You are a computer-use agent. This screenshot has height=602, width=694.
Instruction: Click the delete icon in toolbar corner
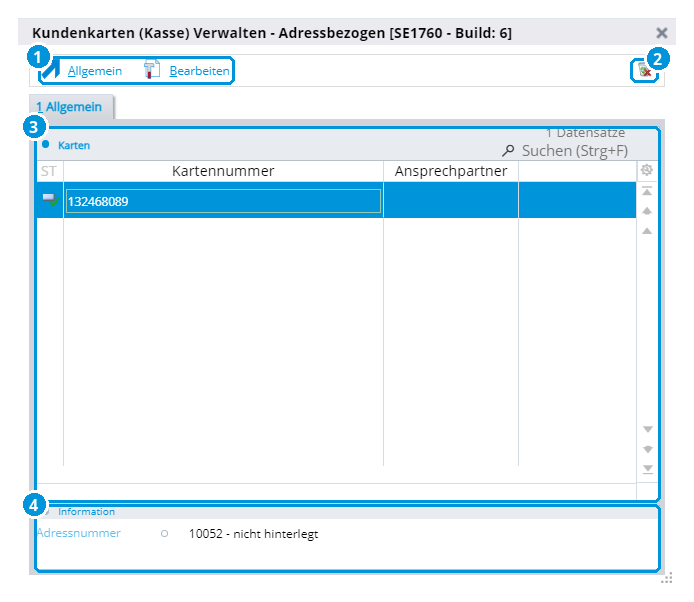[645, 70]
